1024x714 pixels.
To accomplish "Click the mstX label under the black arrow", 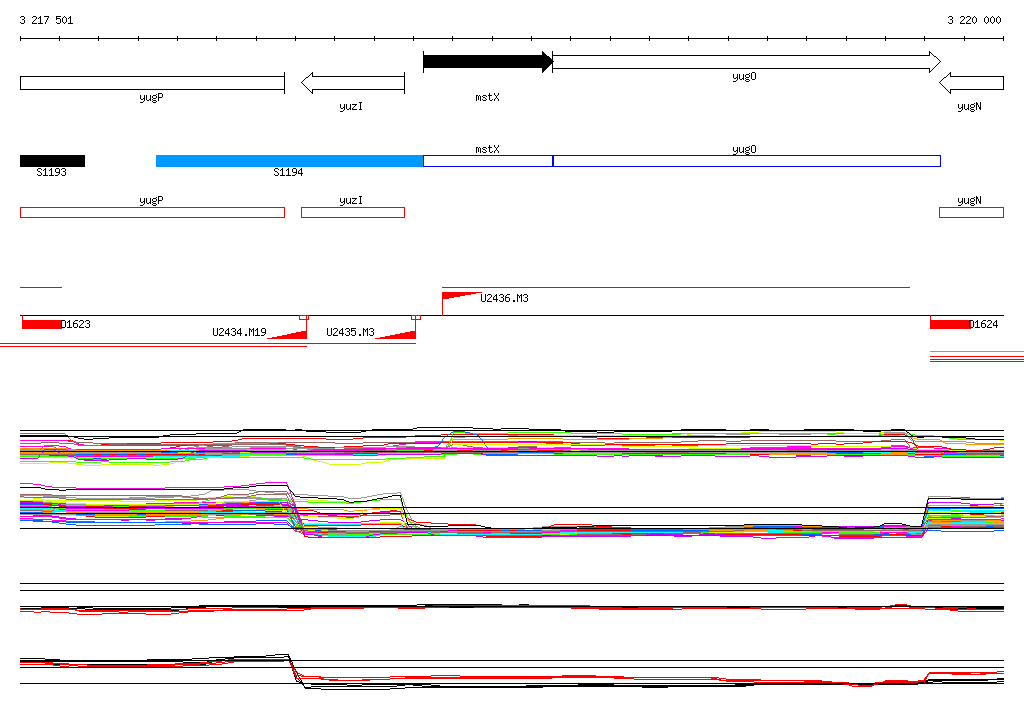I will pyautogui.click(x=487, y=97).
